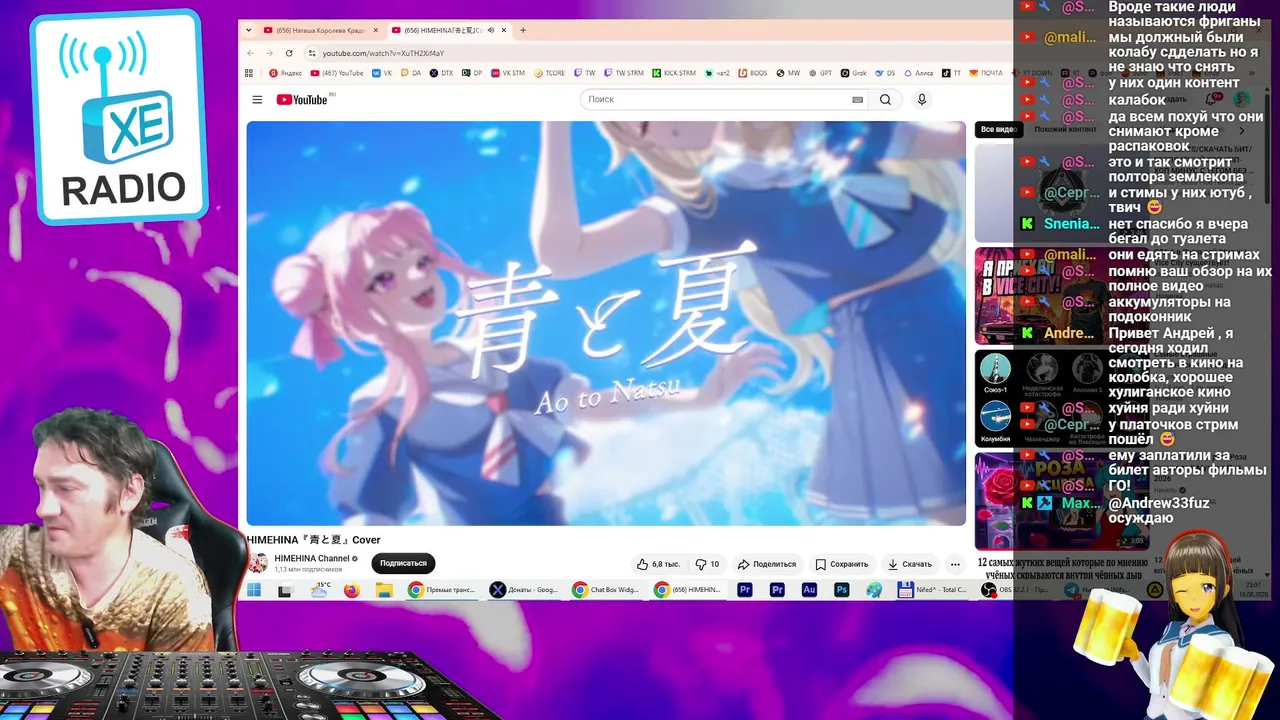Open the TCORE bookmark
This screenshot has height=720, width=1280.
tap(550, 73)
